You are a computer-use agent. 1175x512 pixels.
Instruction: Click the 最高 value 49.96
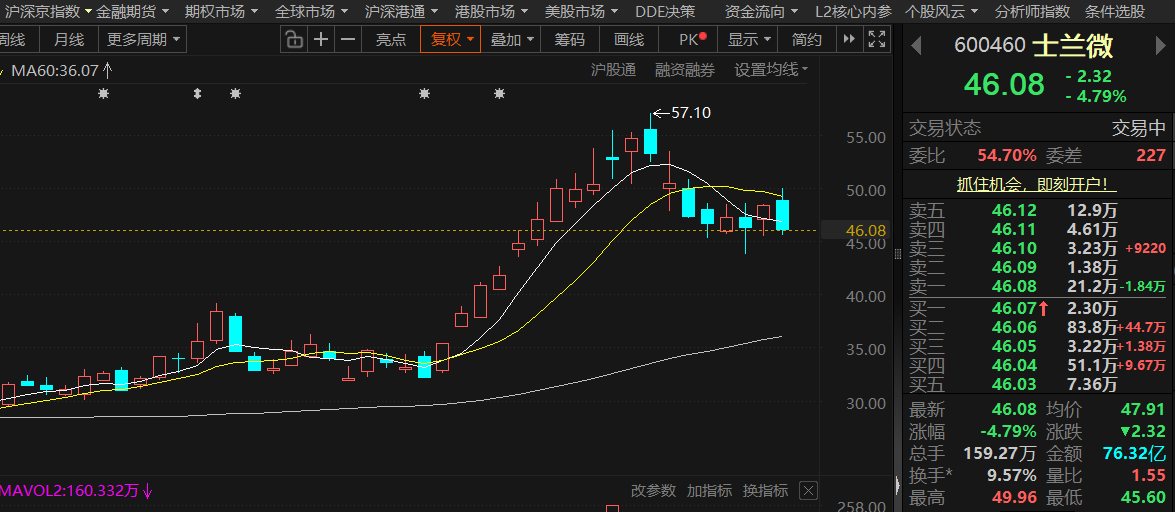tap(1014, 498)
